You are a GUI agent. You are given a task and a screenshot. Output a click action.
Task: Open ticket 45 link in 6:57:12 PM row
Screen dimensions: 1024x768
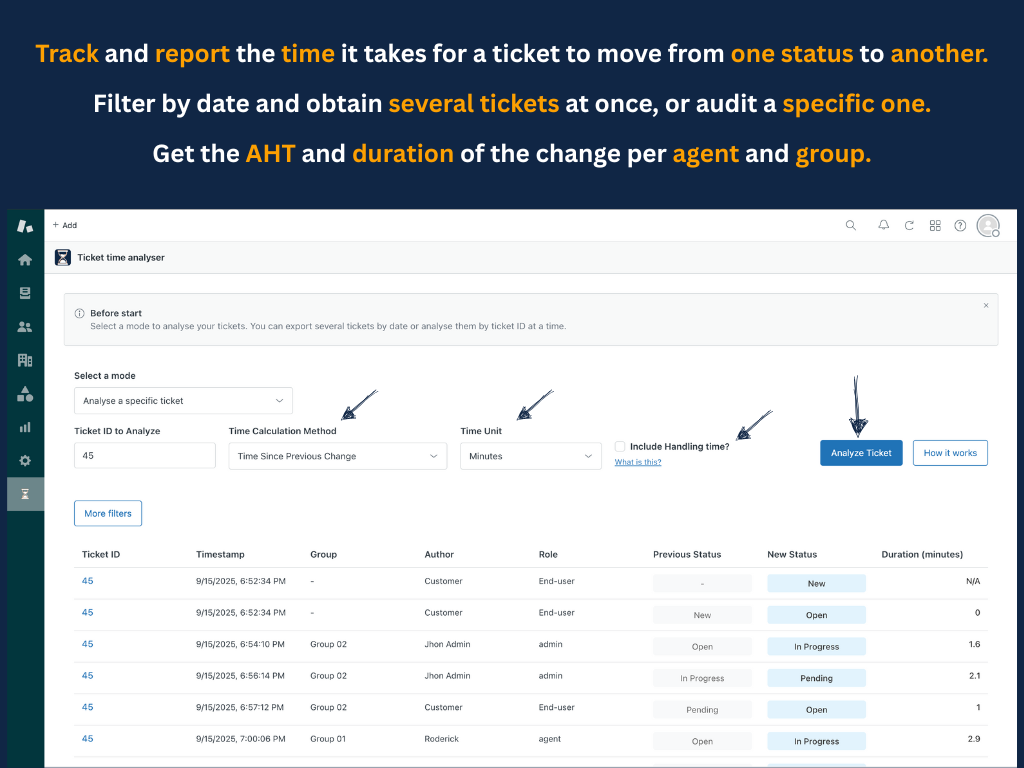(88, 707)
